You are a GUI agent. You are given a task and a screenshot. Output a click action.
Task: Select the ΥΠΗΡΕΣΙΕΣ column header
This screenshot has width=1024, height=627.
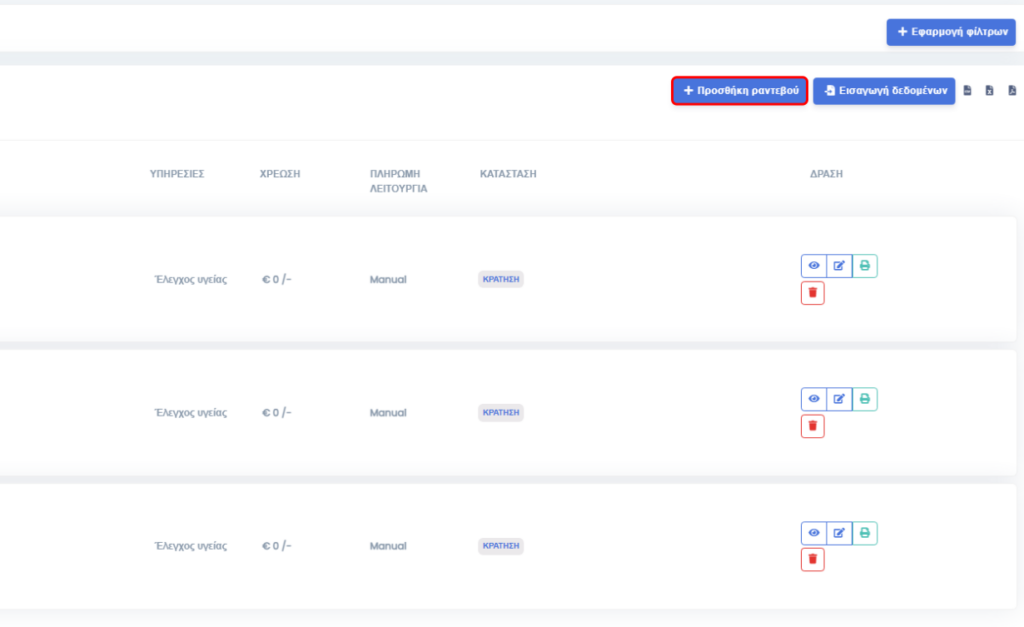coord(177,174)
